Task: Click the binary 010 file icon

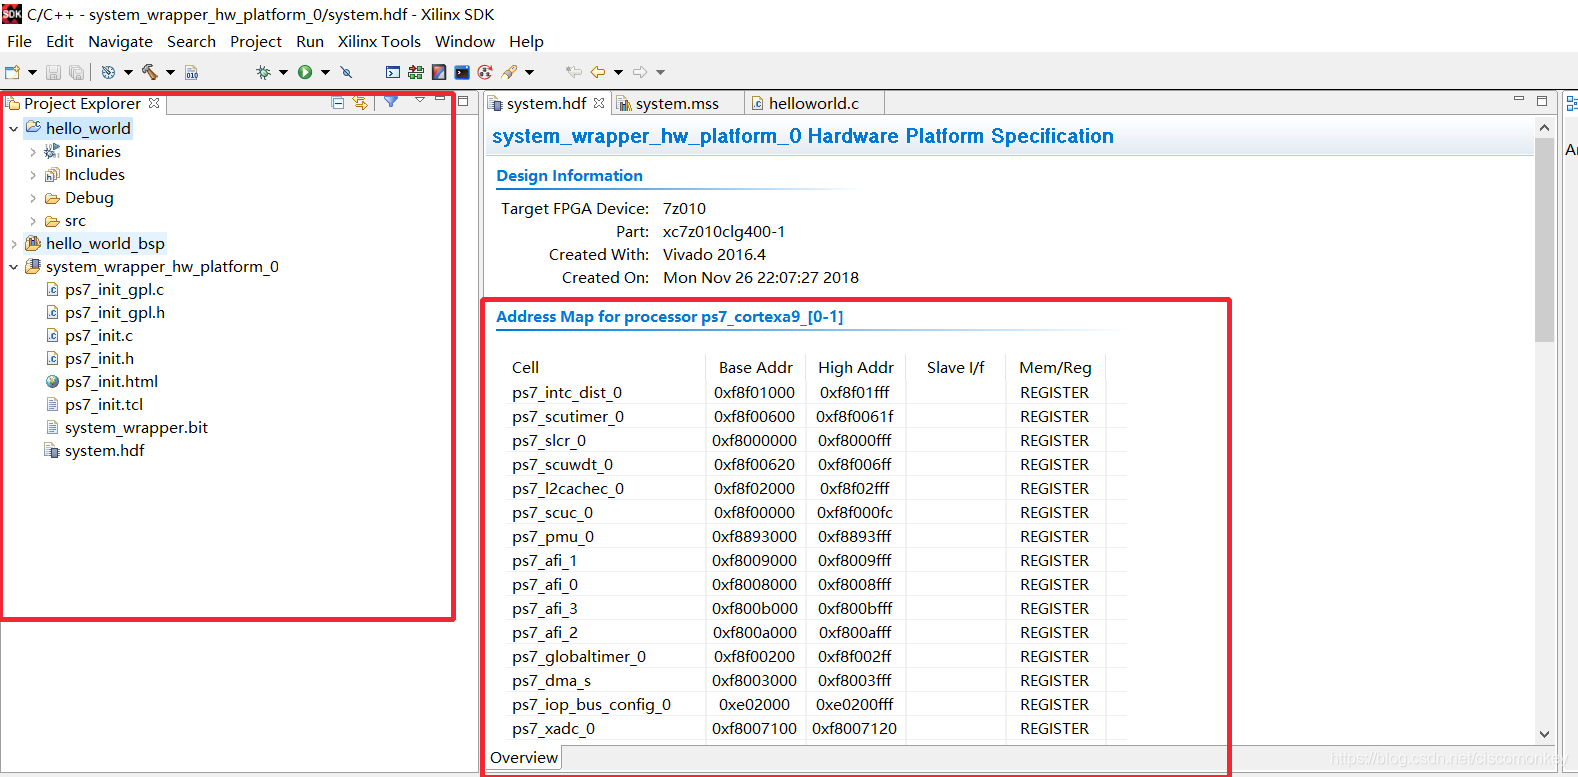Action: coord(191,72)
